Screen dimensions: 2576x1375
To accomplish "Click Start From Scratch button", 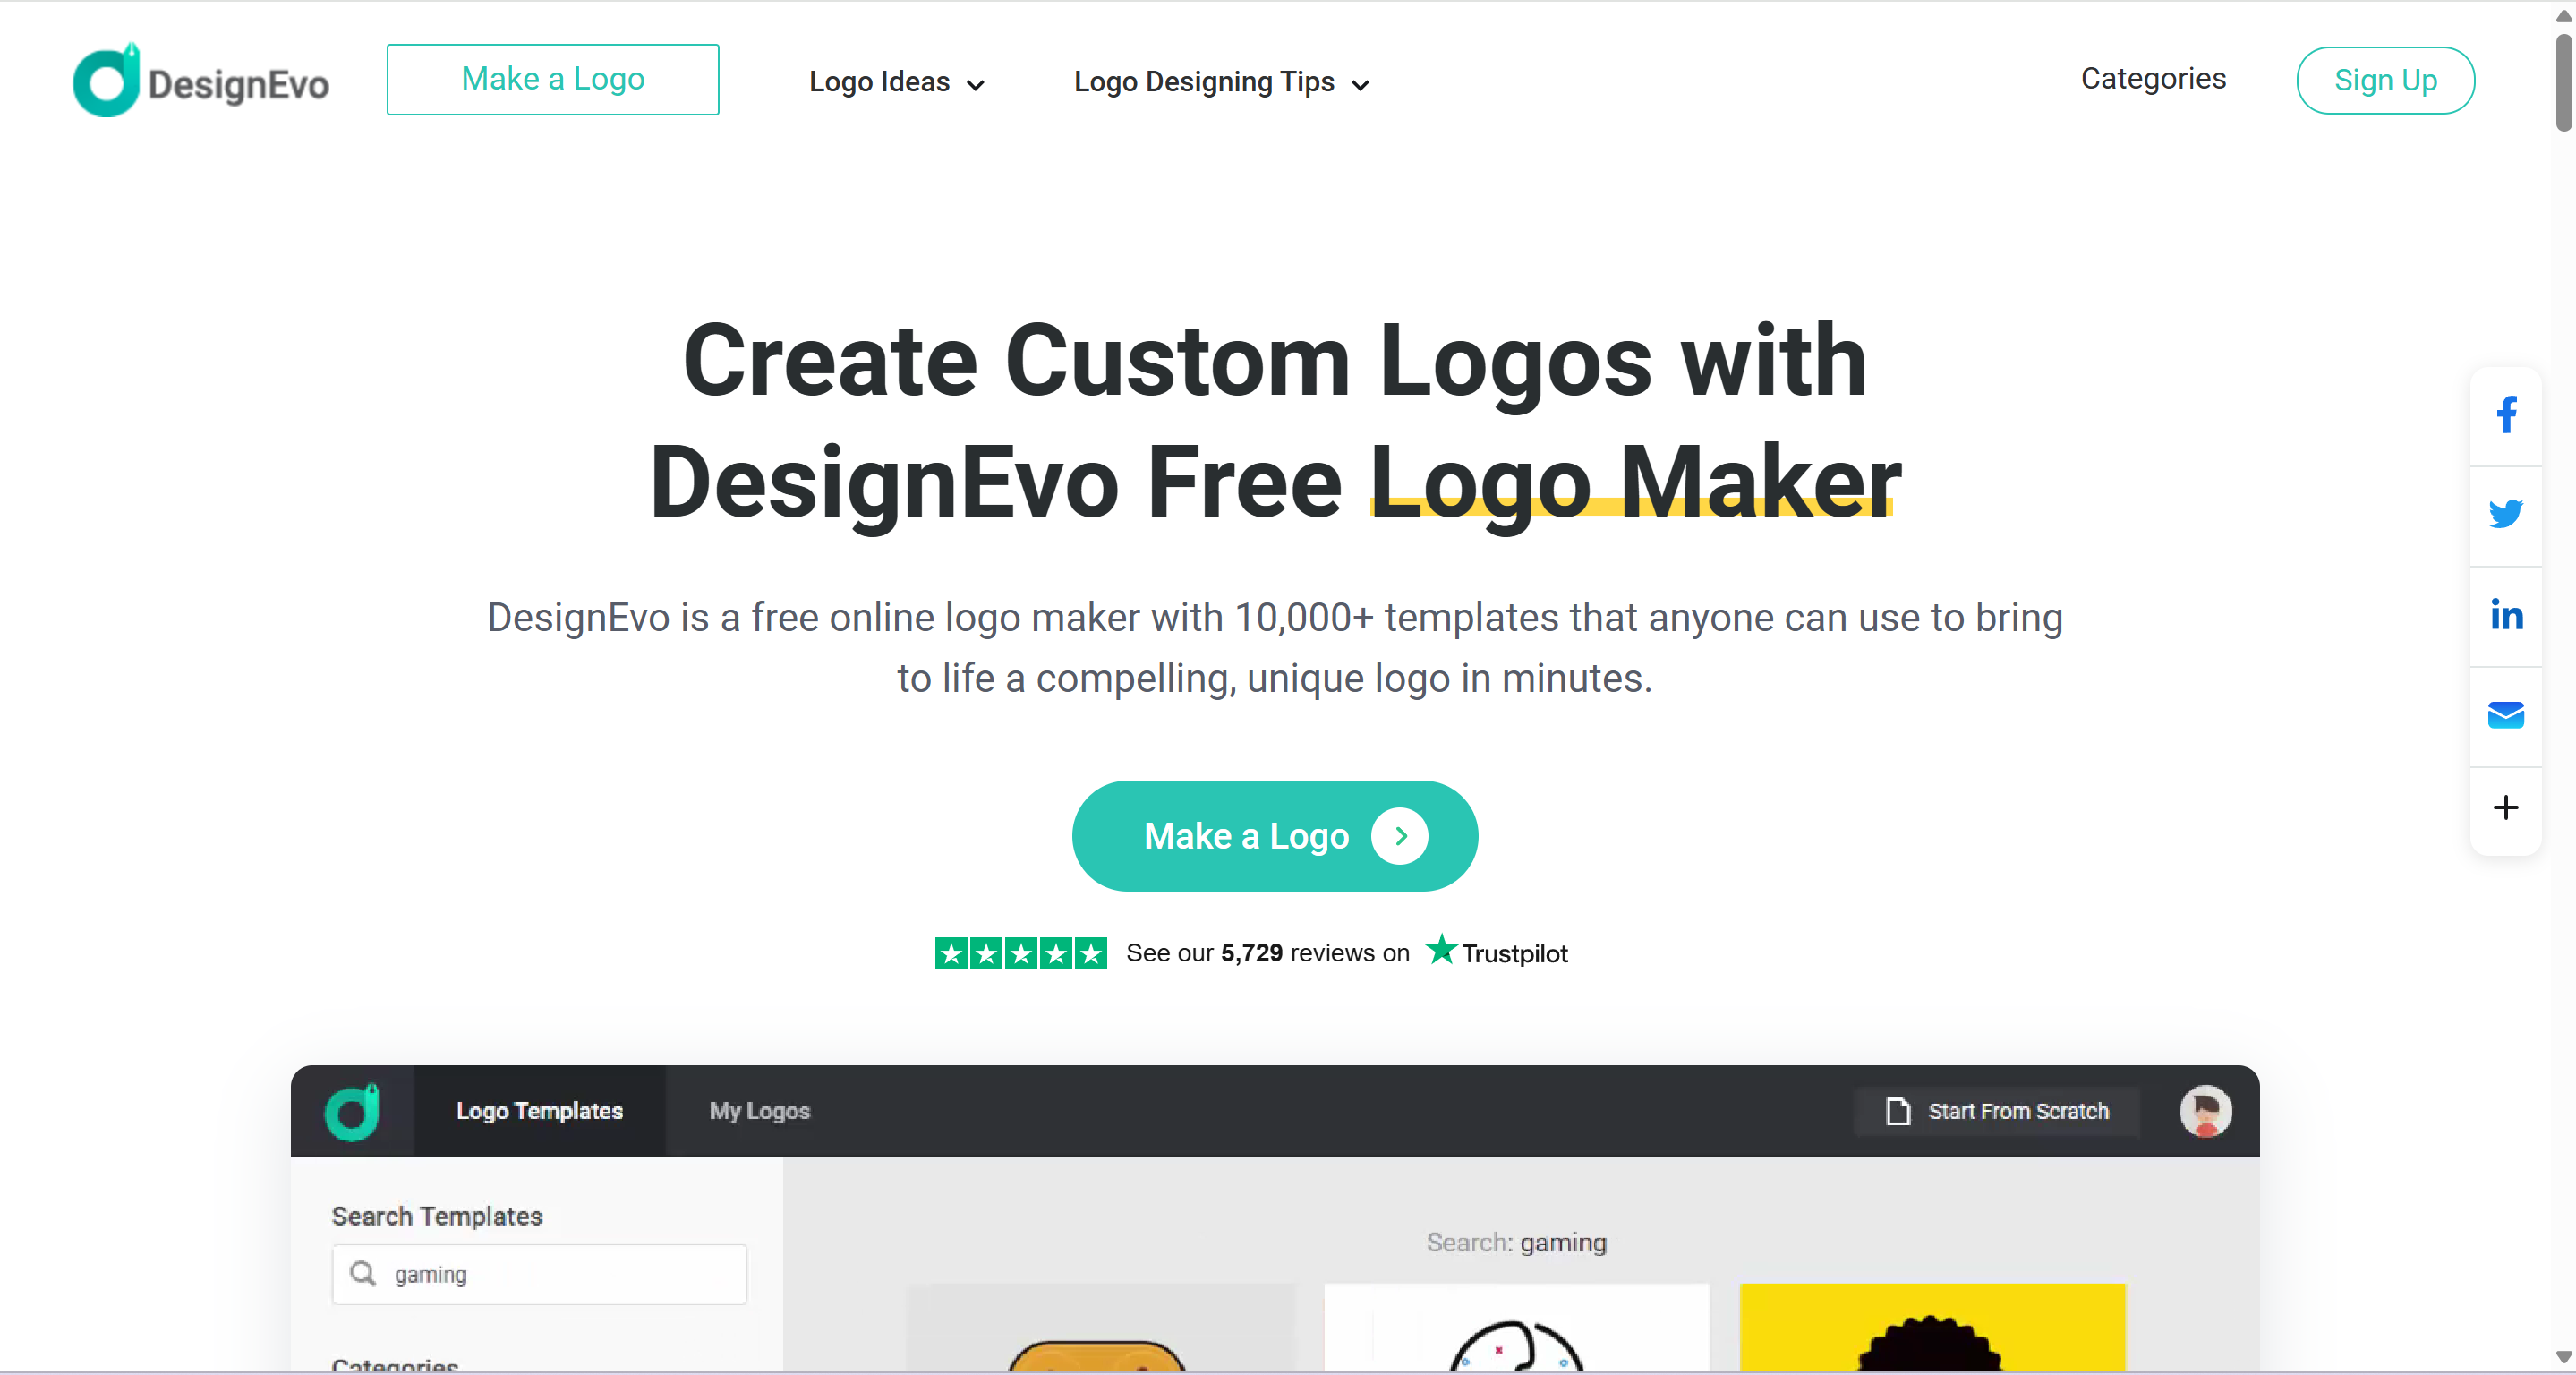I will (1996, 1111).
